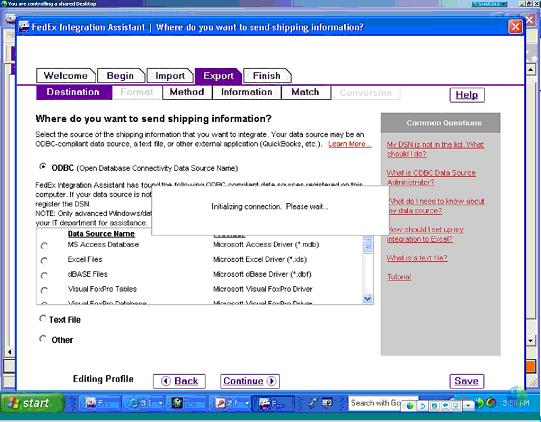
Task: Open the Information sub-tab
Action: click(x=247, y=92)
